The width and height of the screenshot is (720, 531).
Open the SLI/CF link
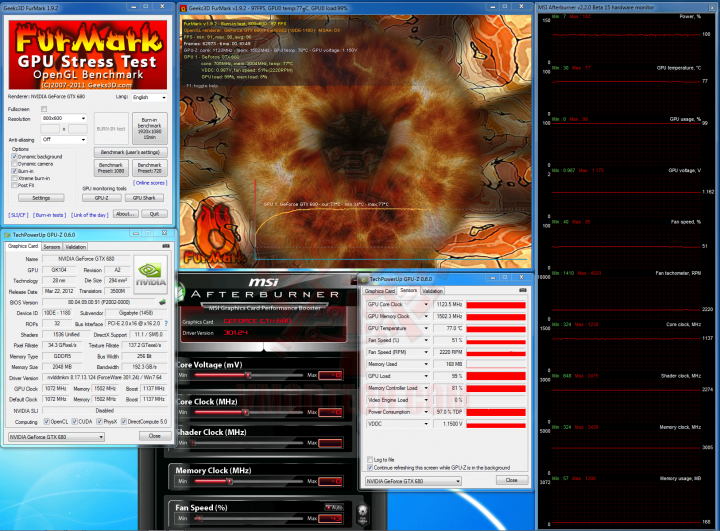point(18,215)
